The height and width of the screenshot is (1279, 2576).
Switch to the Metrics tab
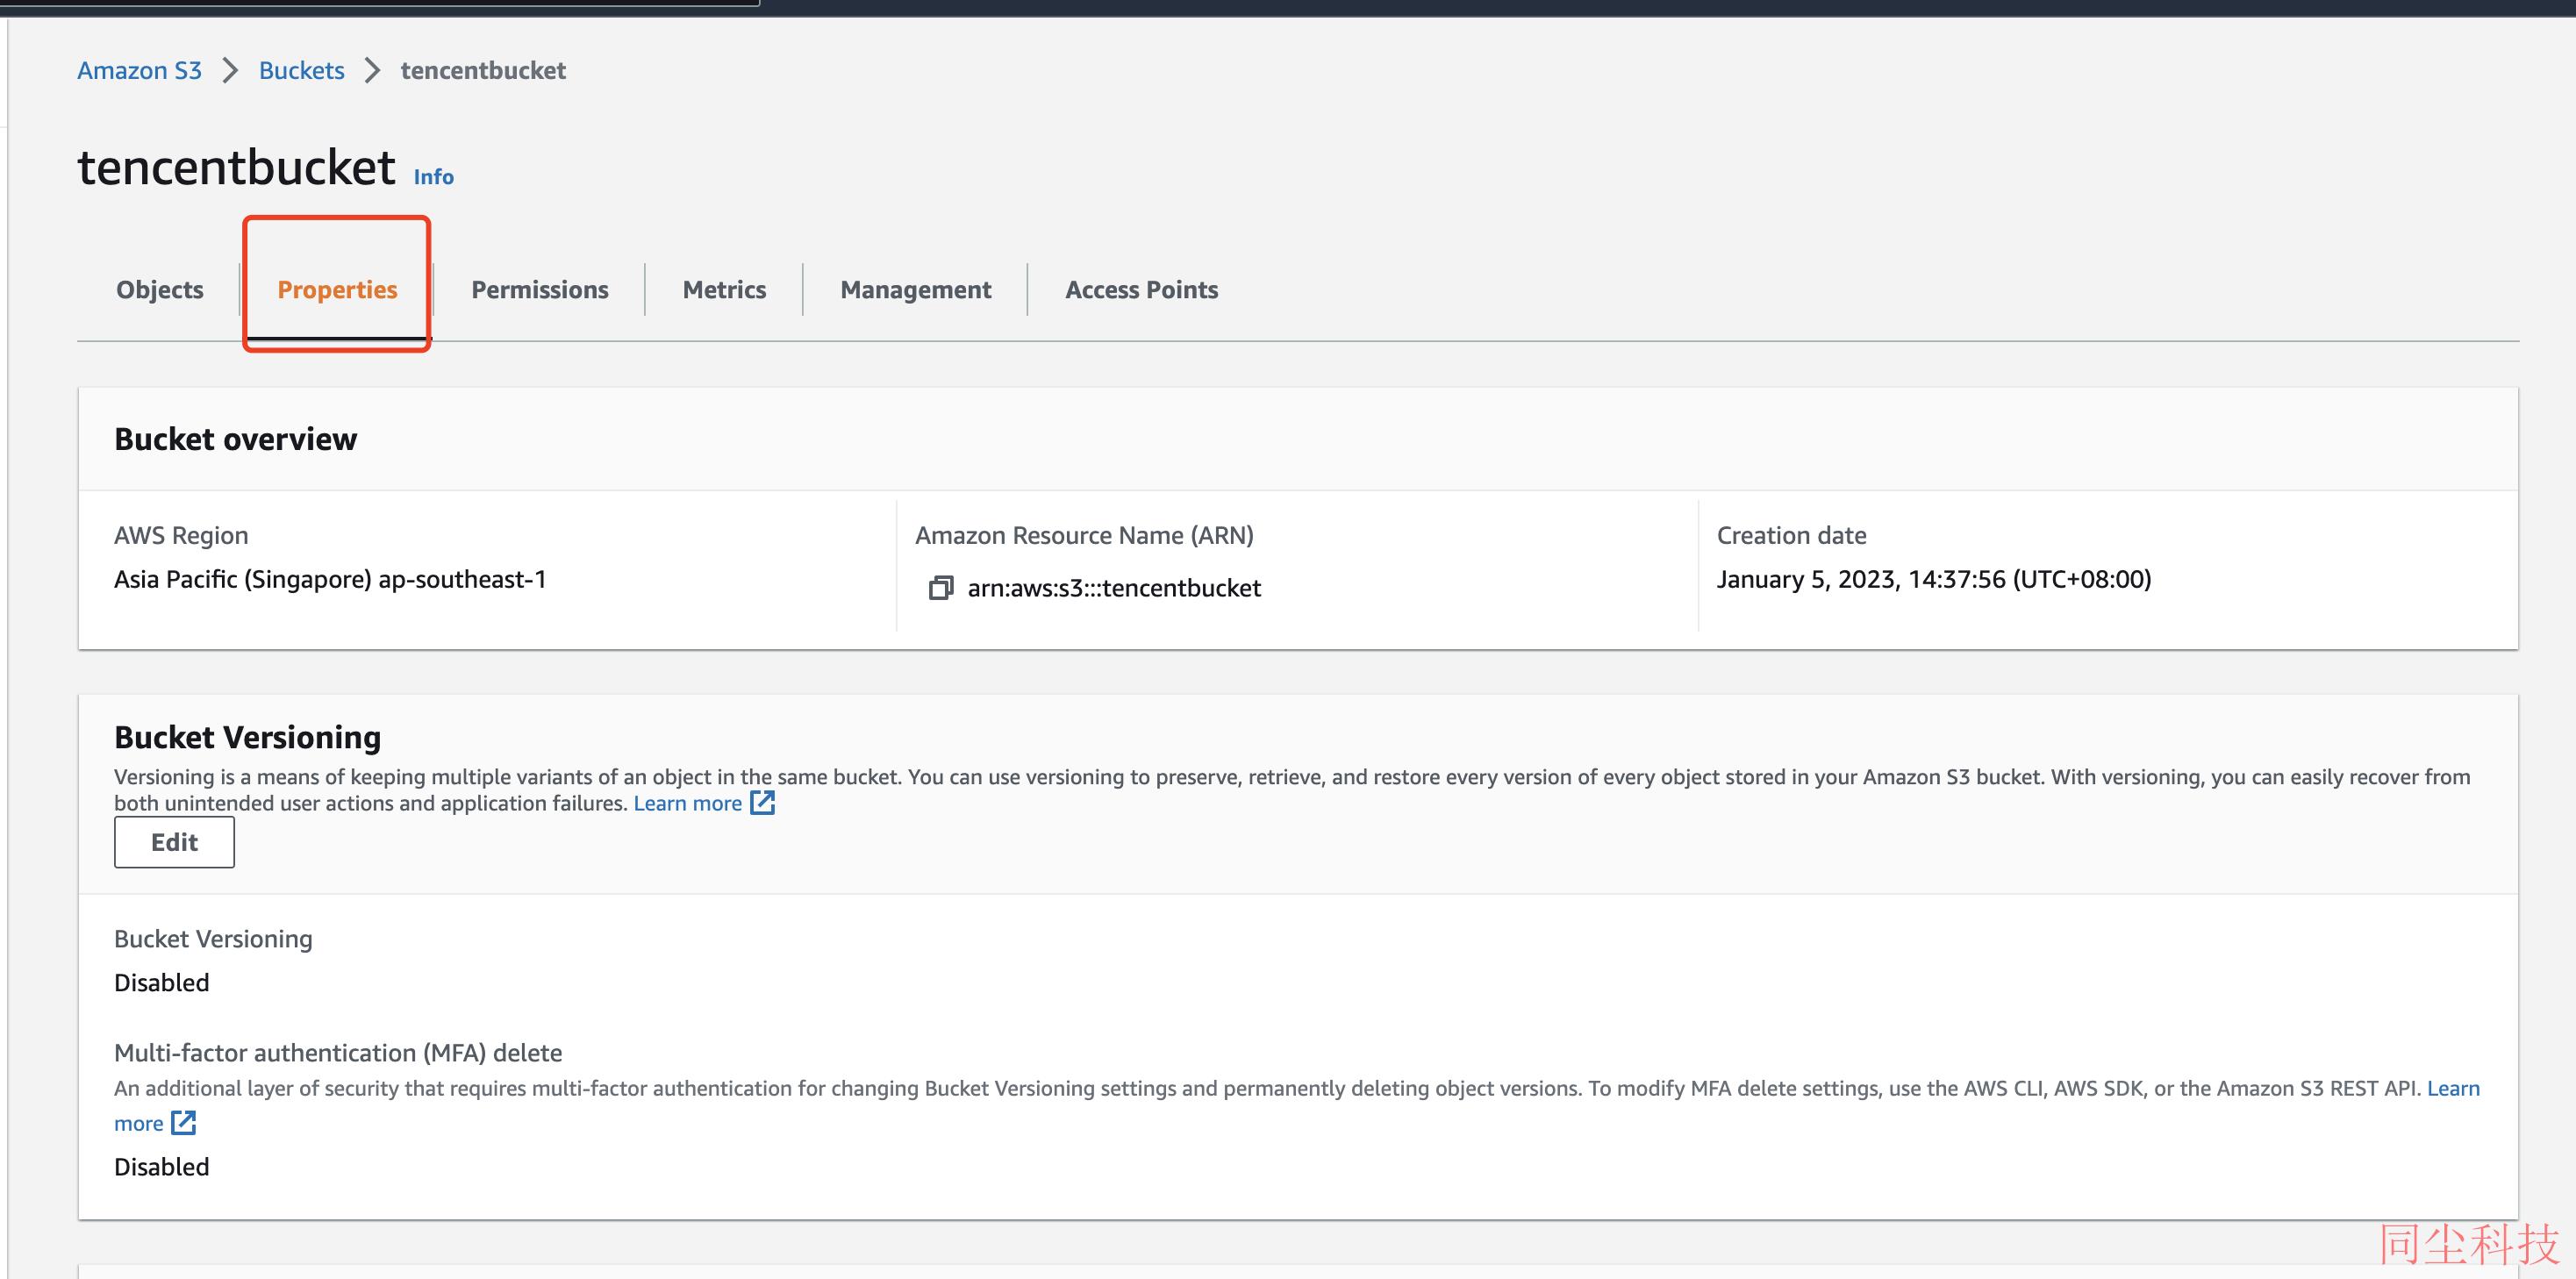coord(724,290)
